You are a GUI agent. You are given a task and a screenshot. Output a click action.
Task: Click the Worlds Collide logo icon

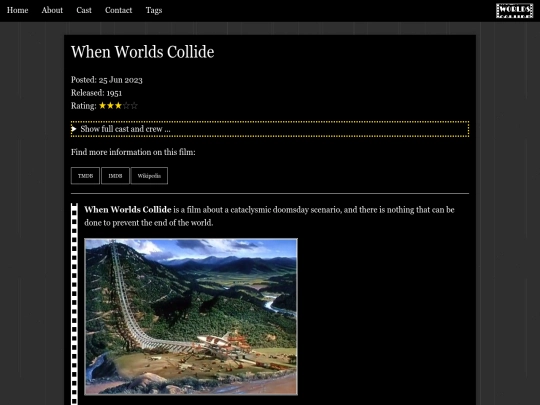[x=515, y=11]
